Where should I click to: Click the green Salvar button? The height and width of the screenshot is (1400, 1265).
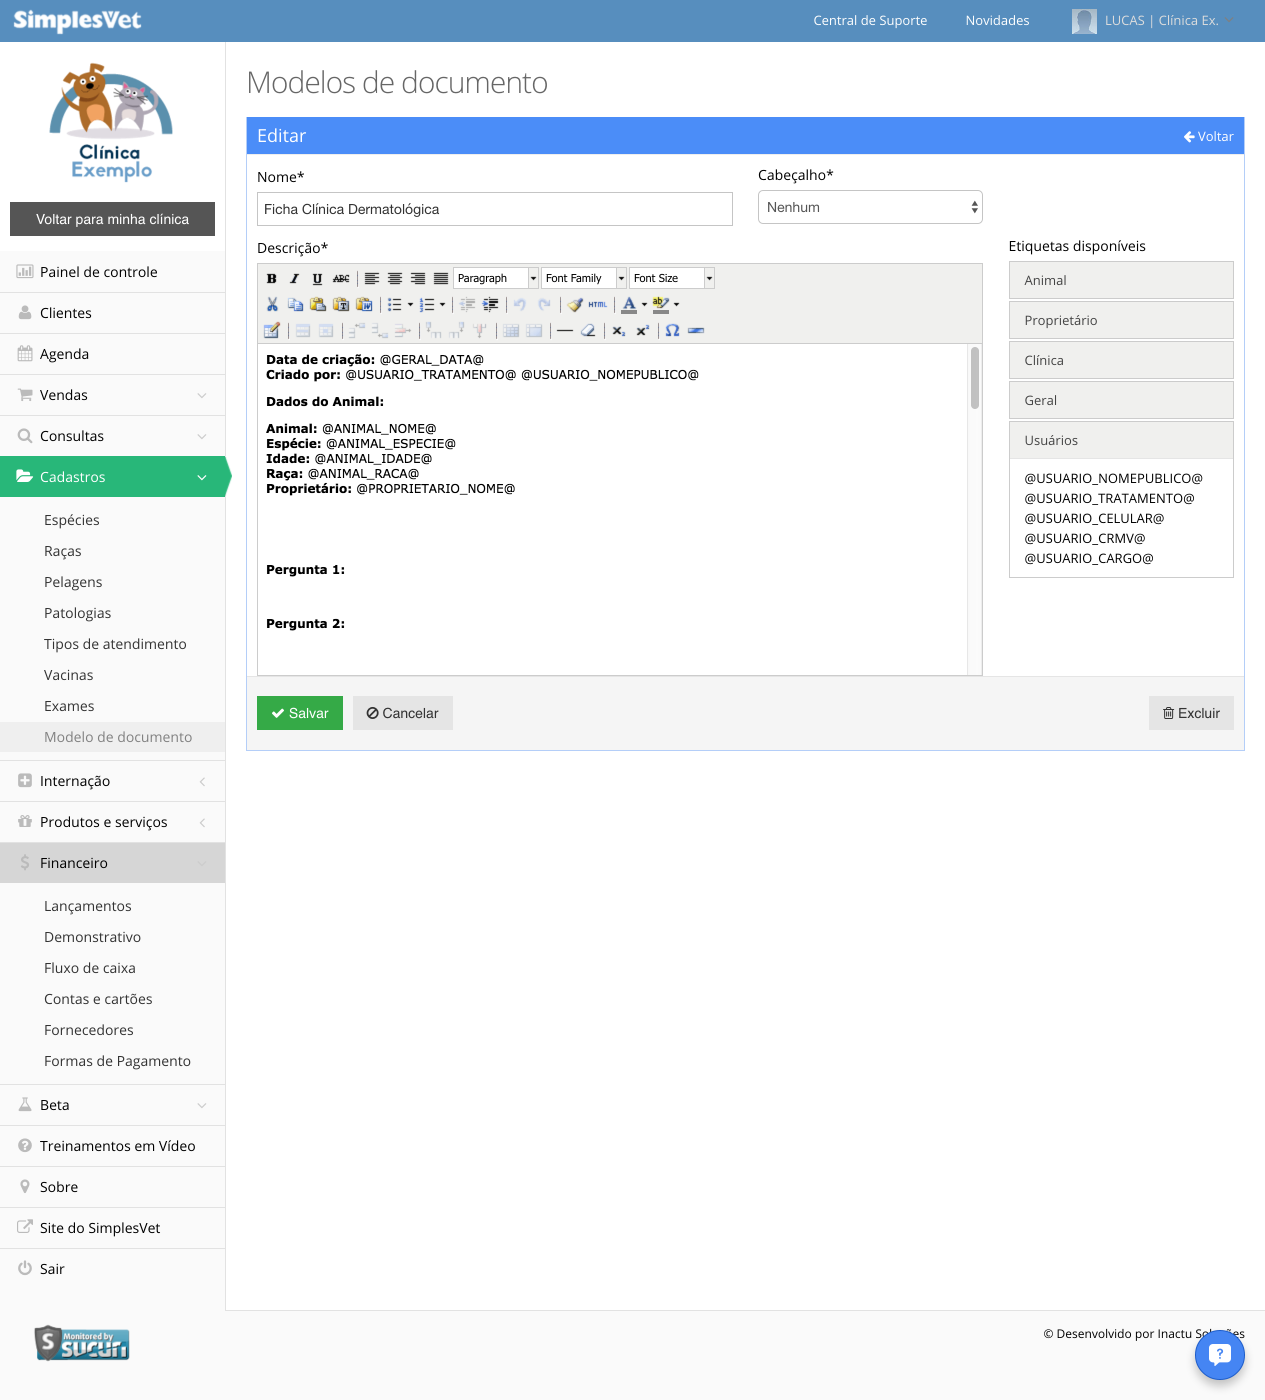(300, 713)
